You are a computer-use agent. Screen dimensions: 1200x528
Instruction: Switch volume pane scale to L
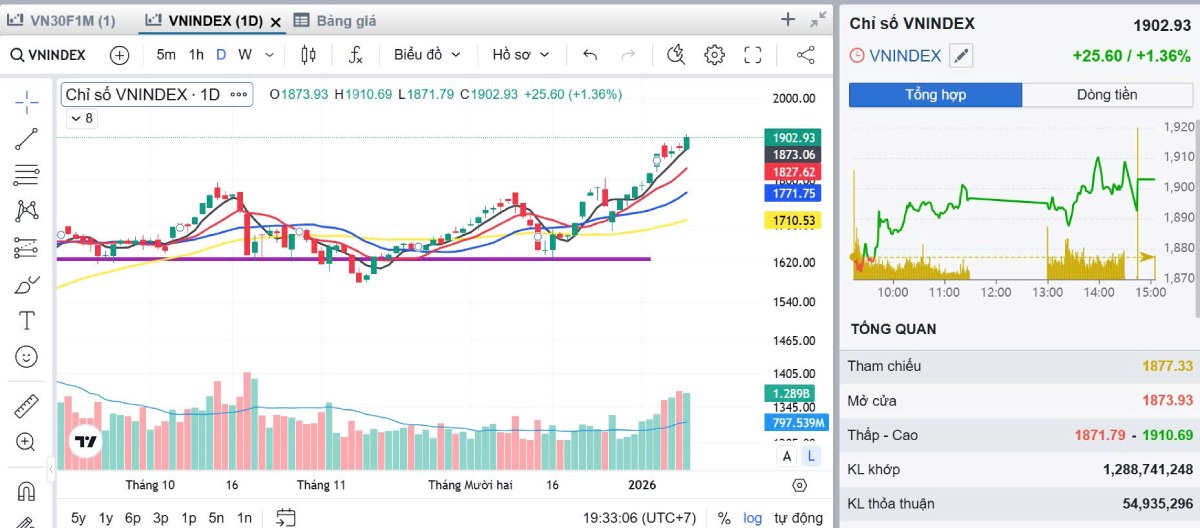(x=811, y=456)
